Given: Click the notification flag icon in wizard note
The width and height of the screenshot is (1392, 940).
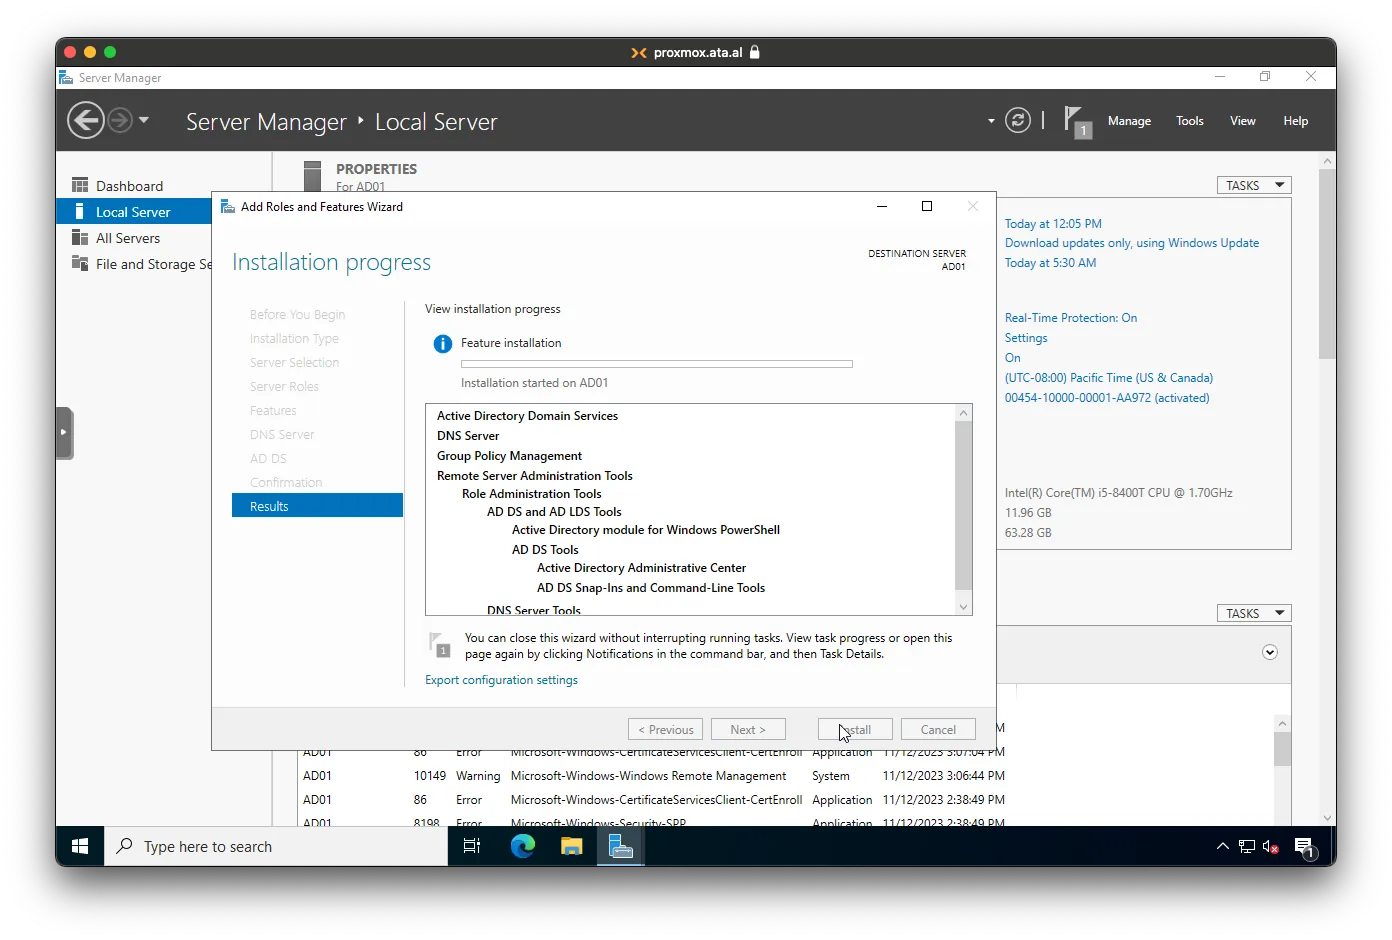Looking at the screenshot, I should (x=439, y=645).
